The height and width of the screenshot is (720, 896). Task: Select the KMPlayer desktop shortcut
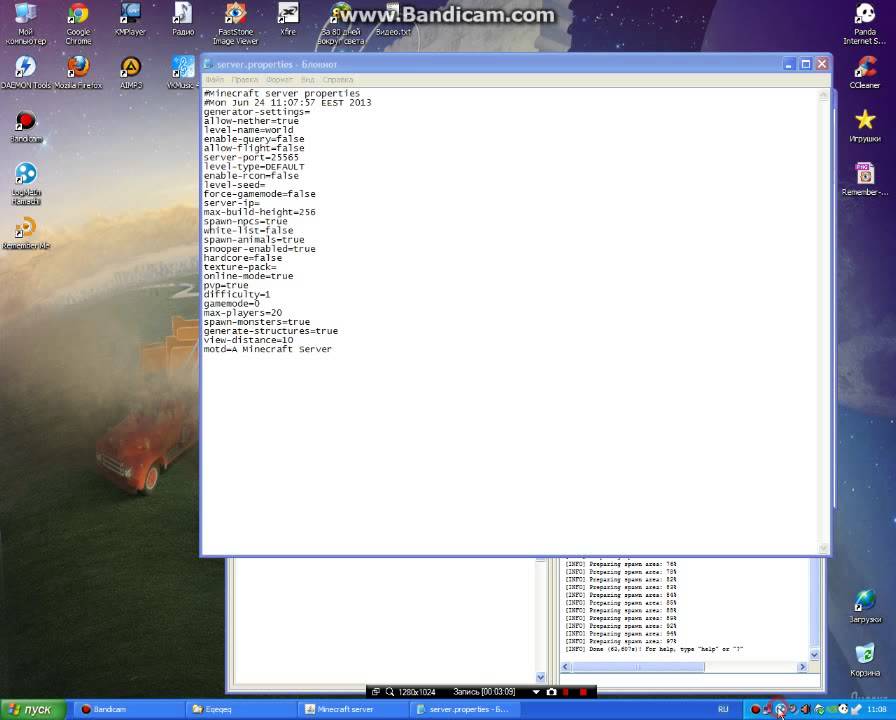[130, 20]
